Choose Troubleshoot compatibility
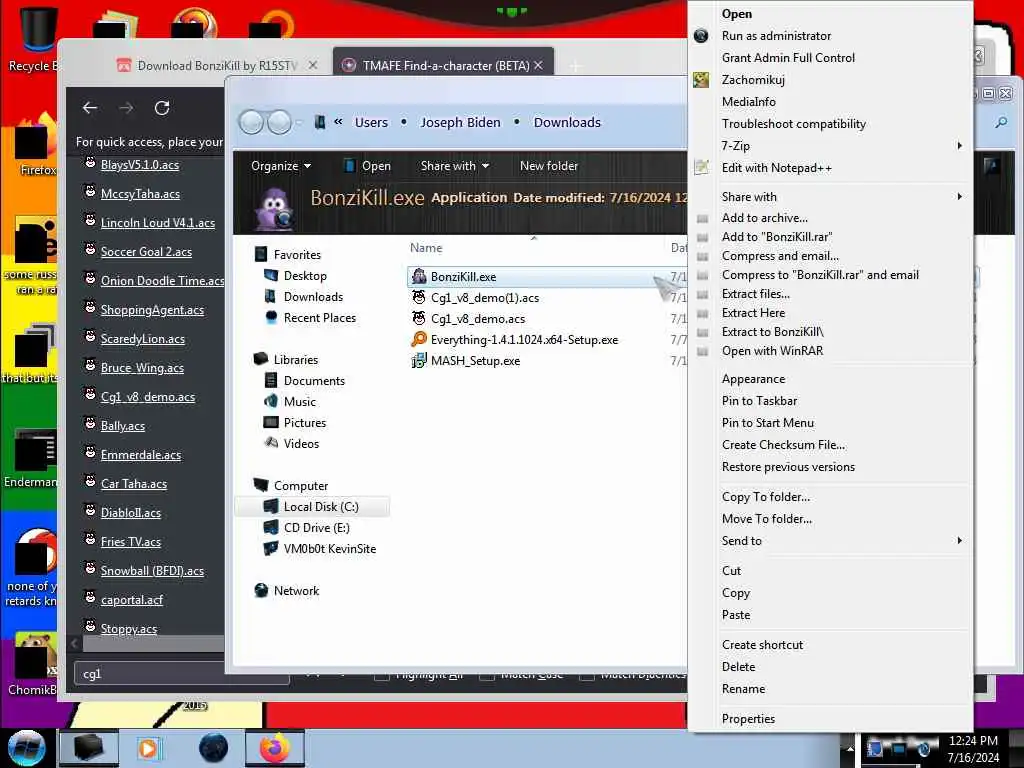The image size is (1024, 768). click(793, 123)
